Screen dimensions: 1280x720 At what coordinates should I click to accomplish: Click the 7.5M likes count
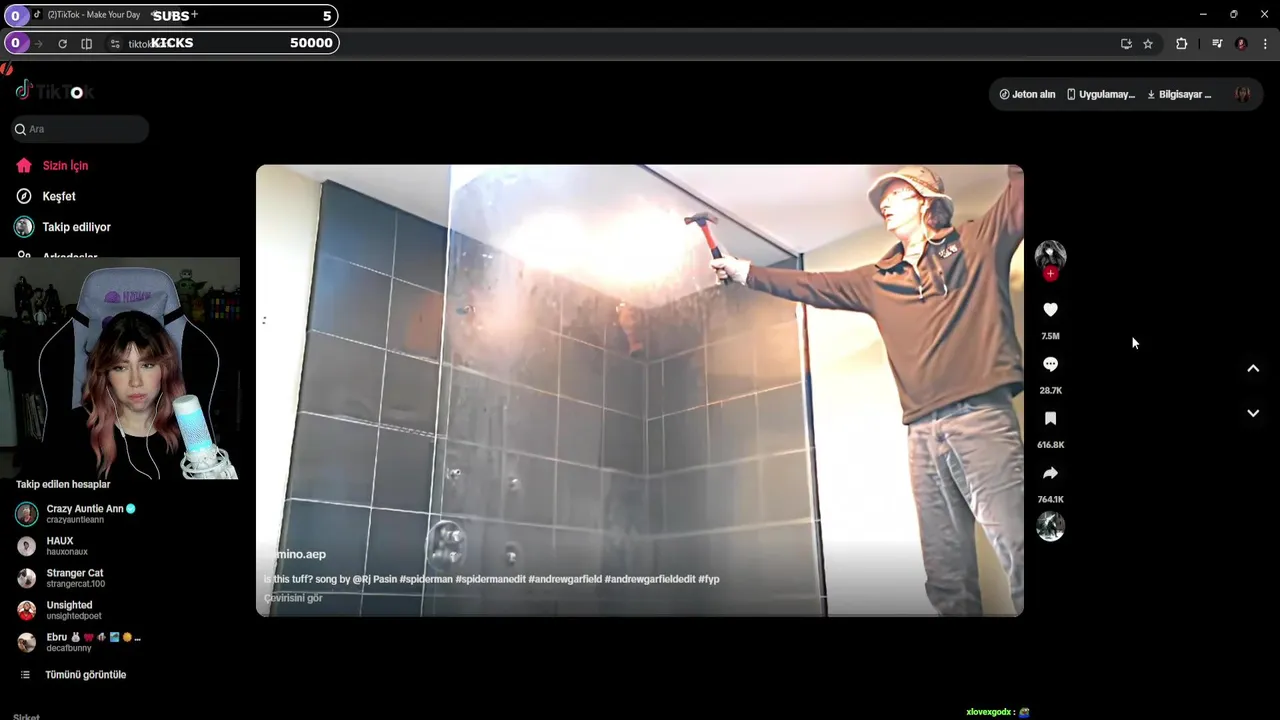pyautogui.click(x=1050, y=337)
